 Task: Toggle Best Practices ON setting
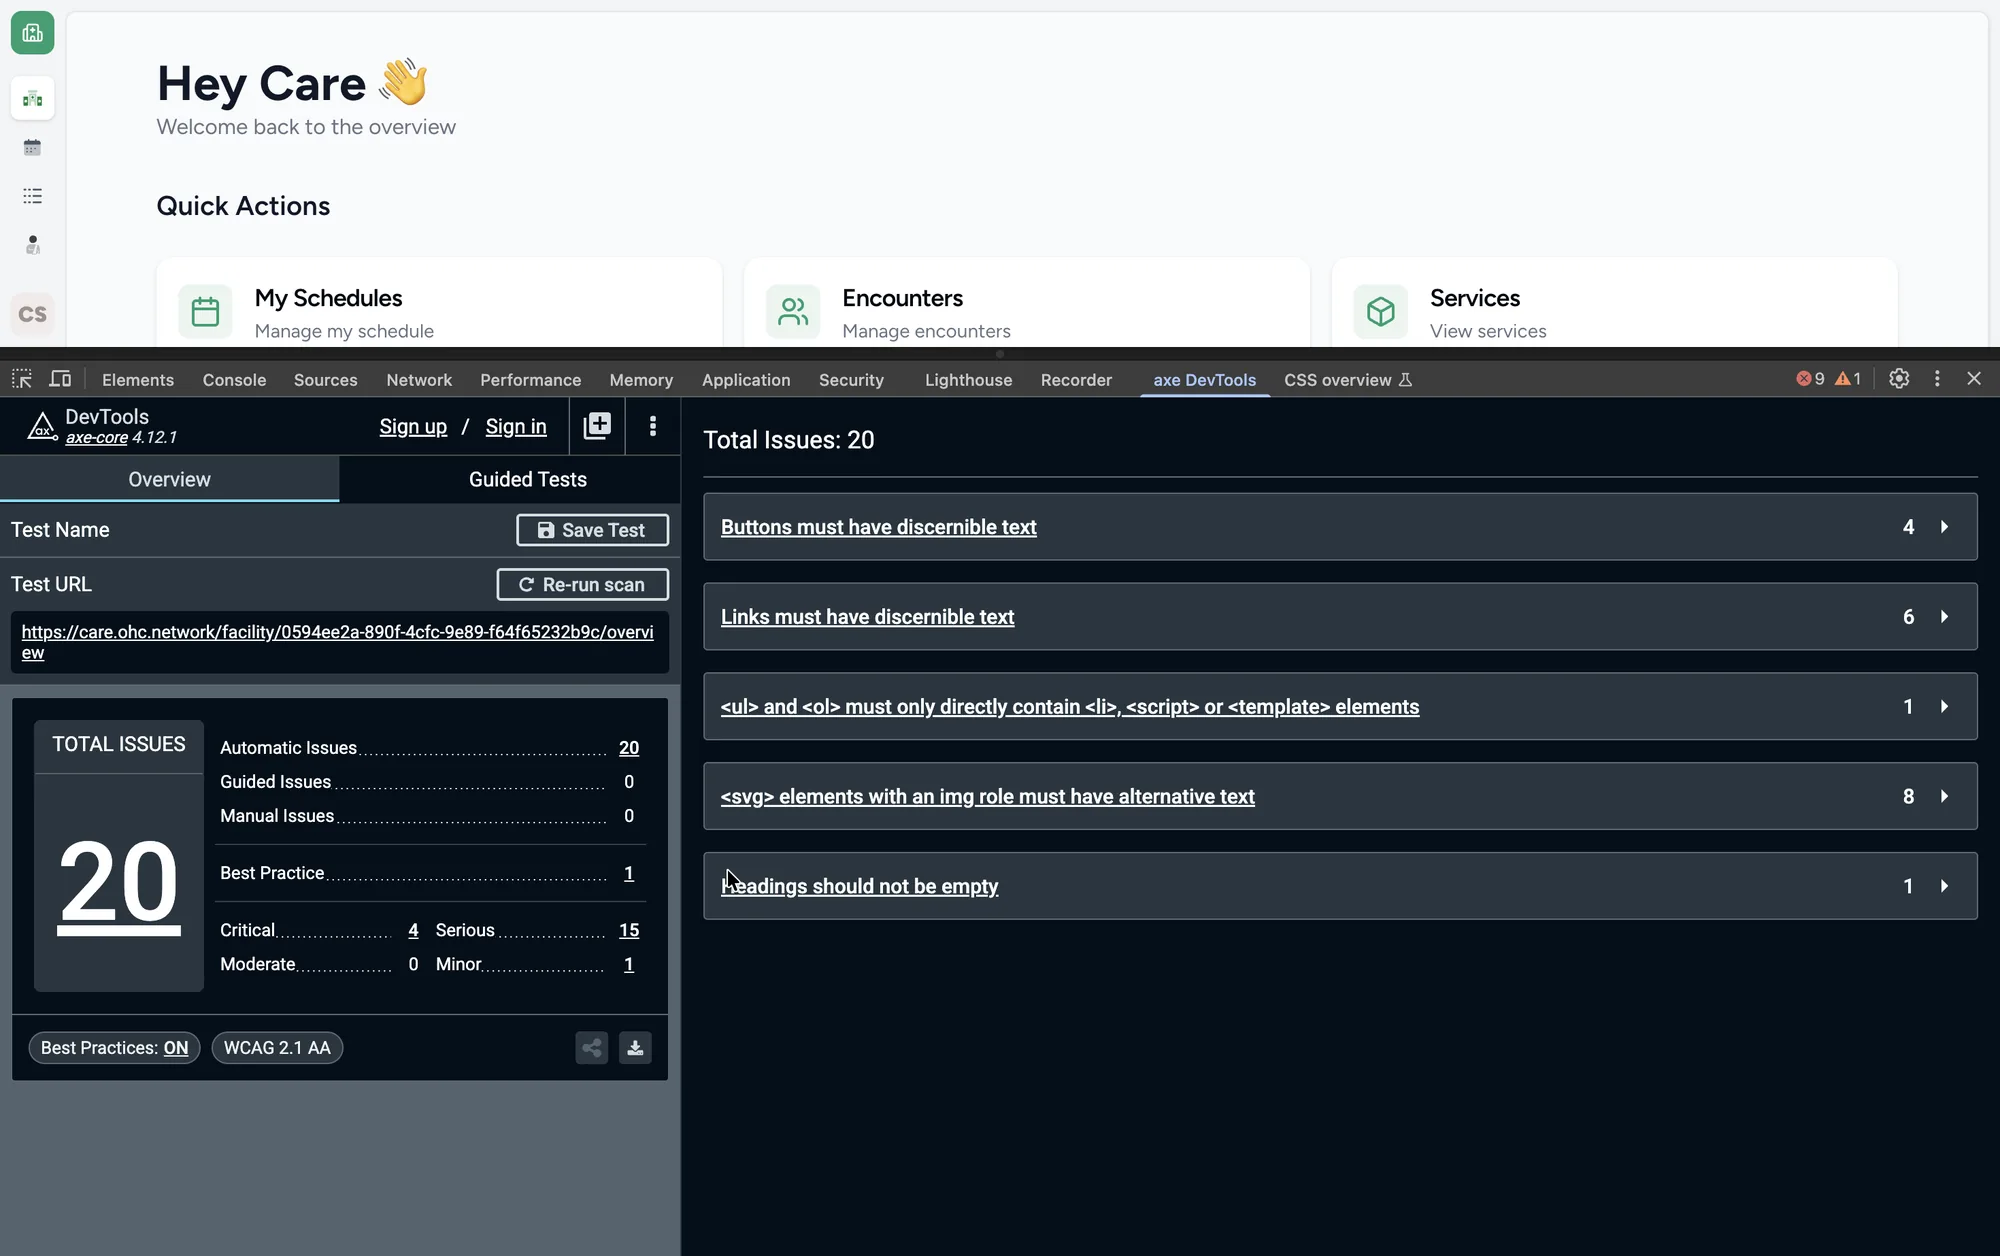(x=115, y=1048)
